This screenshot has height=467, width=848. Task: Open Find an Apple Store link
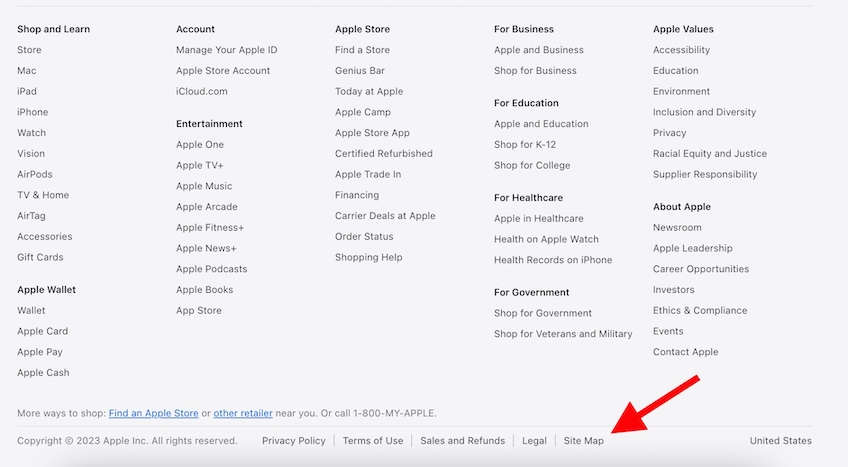click(154, 413)
